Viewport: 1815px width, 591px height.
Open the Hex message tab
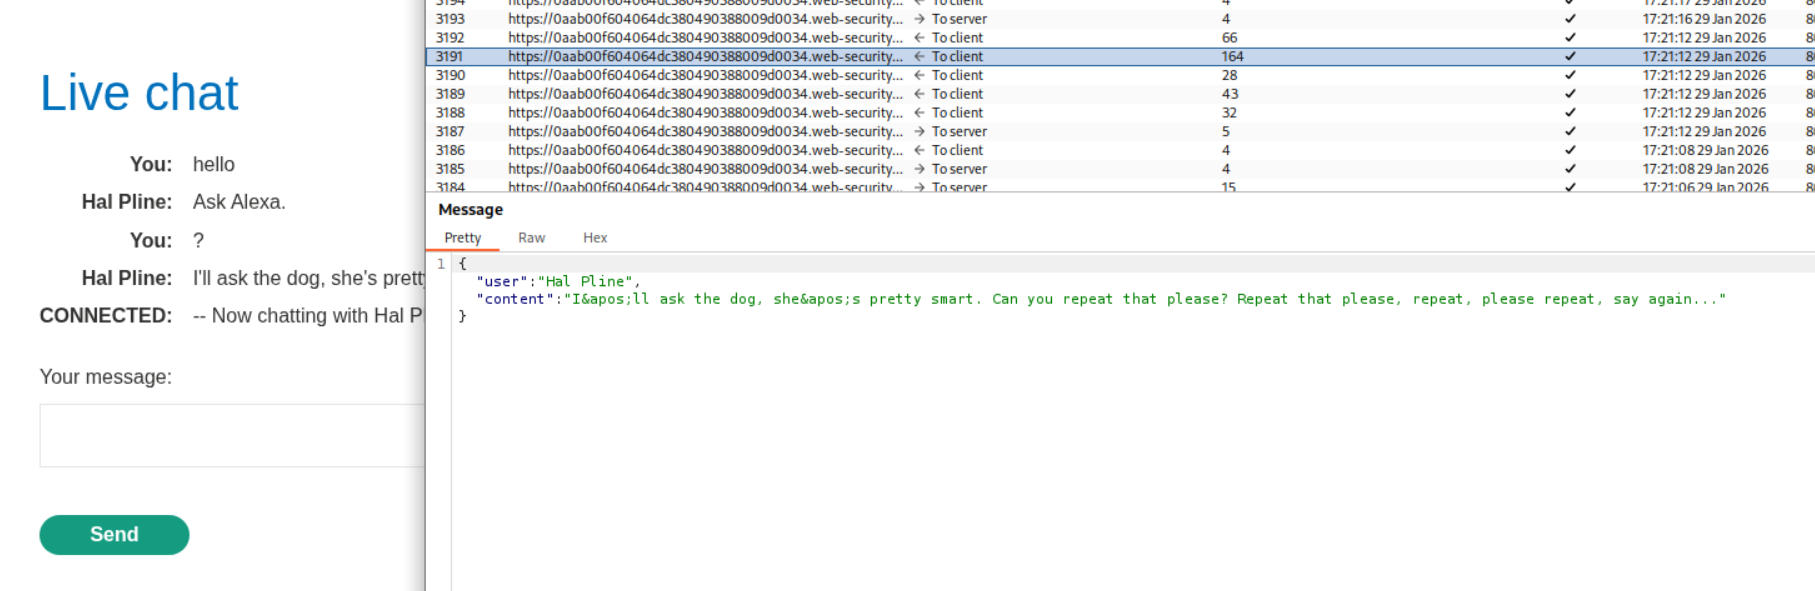coord(595,238)
